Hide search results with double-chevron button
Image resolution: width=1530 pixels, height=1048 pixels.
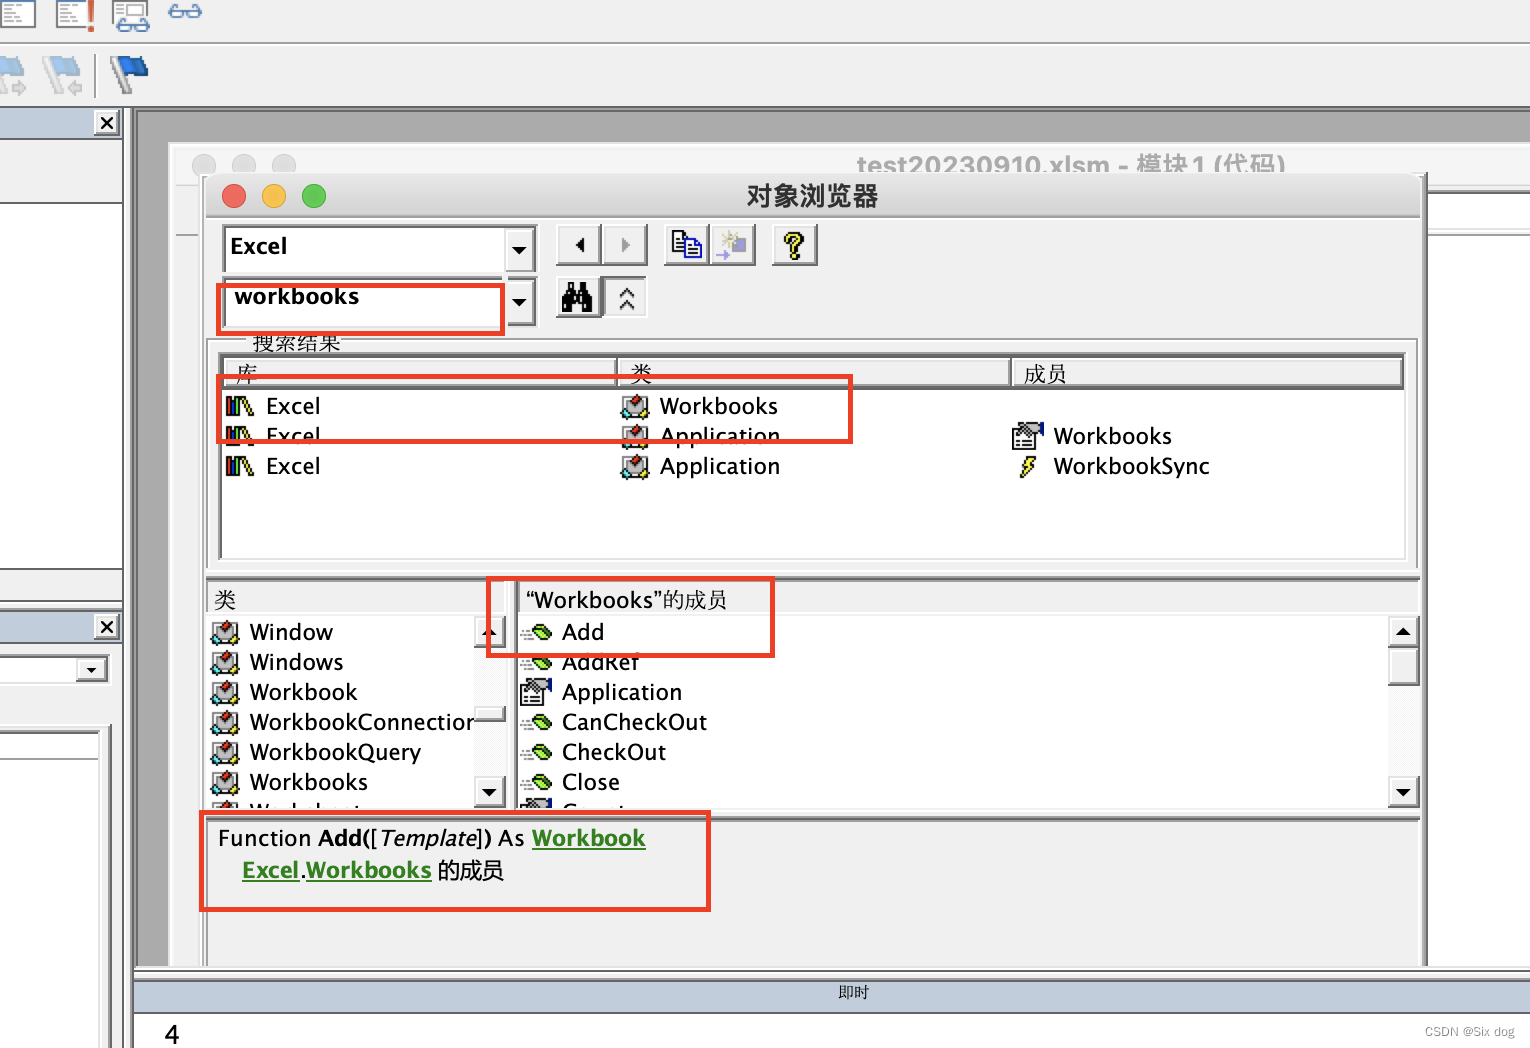(627, 297)
